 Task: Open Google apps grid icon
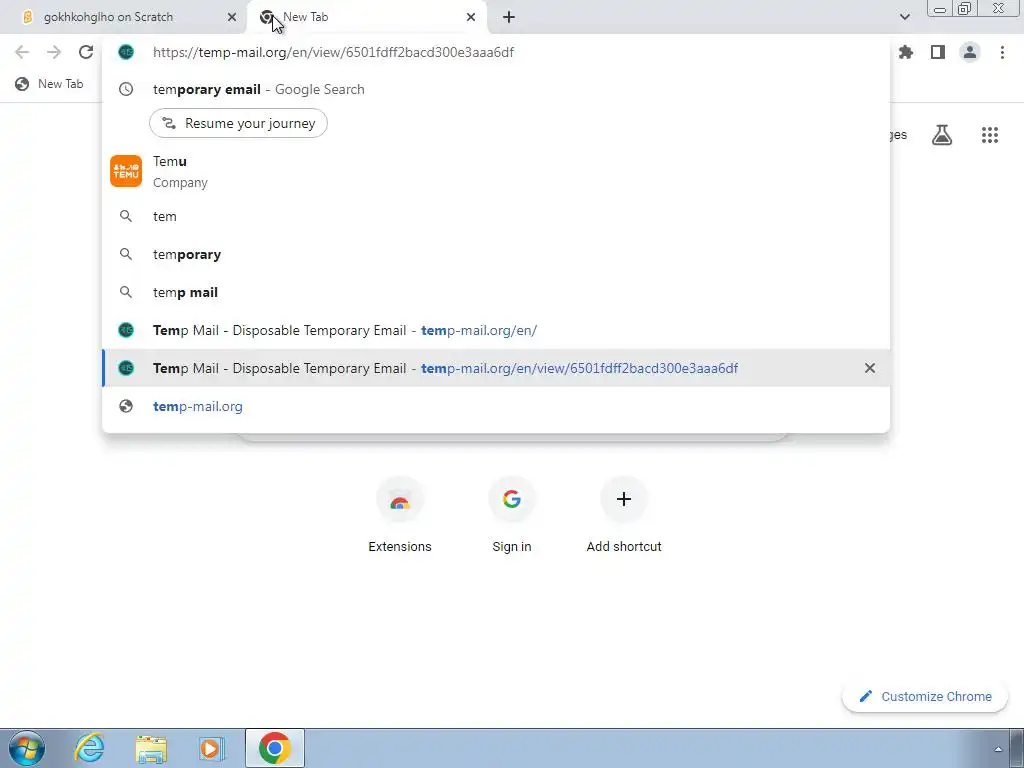990,135
